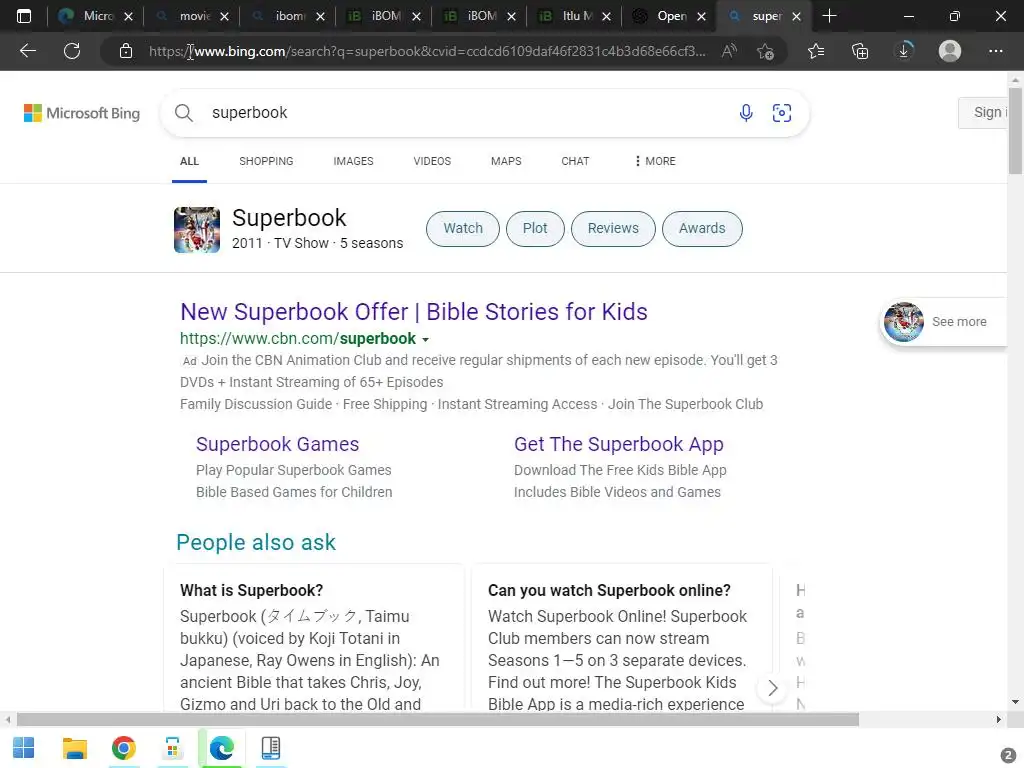This screenshot has width=1024, height=768.
Task: Switch to the CHAT tab
Action: (575, 161)
